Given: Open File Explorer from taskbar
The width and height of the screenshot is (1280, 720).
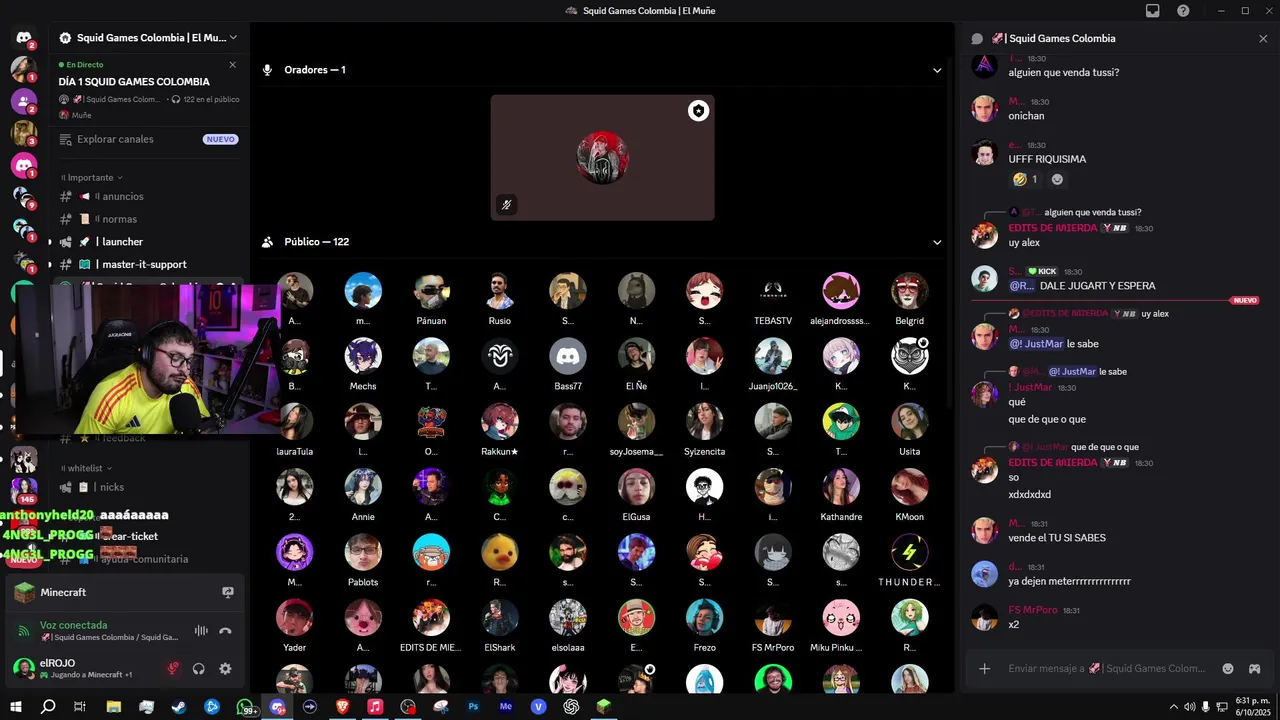Looking at the screenshot, I should click(x=114, y=706).
